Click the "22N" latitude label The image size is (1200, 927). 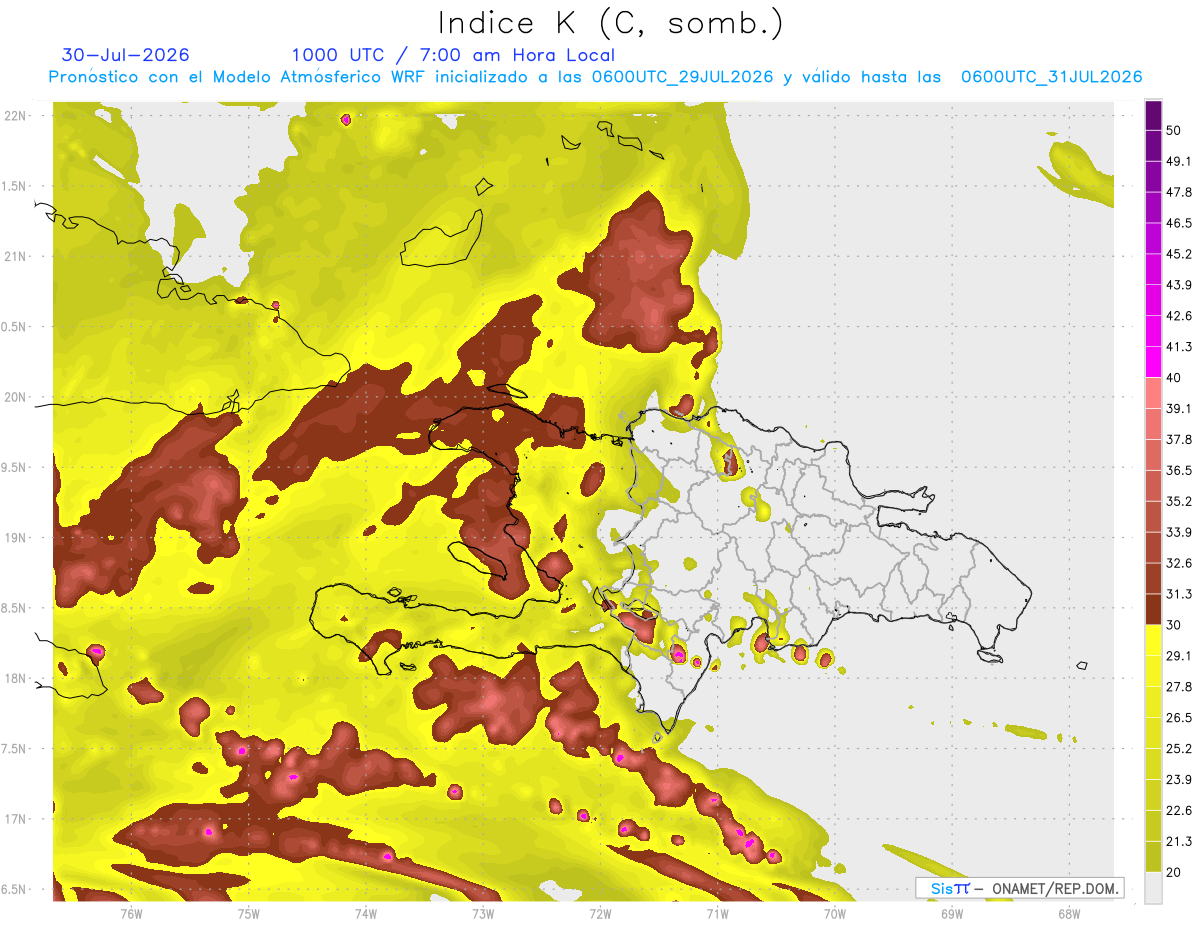pos(17,116)
